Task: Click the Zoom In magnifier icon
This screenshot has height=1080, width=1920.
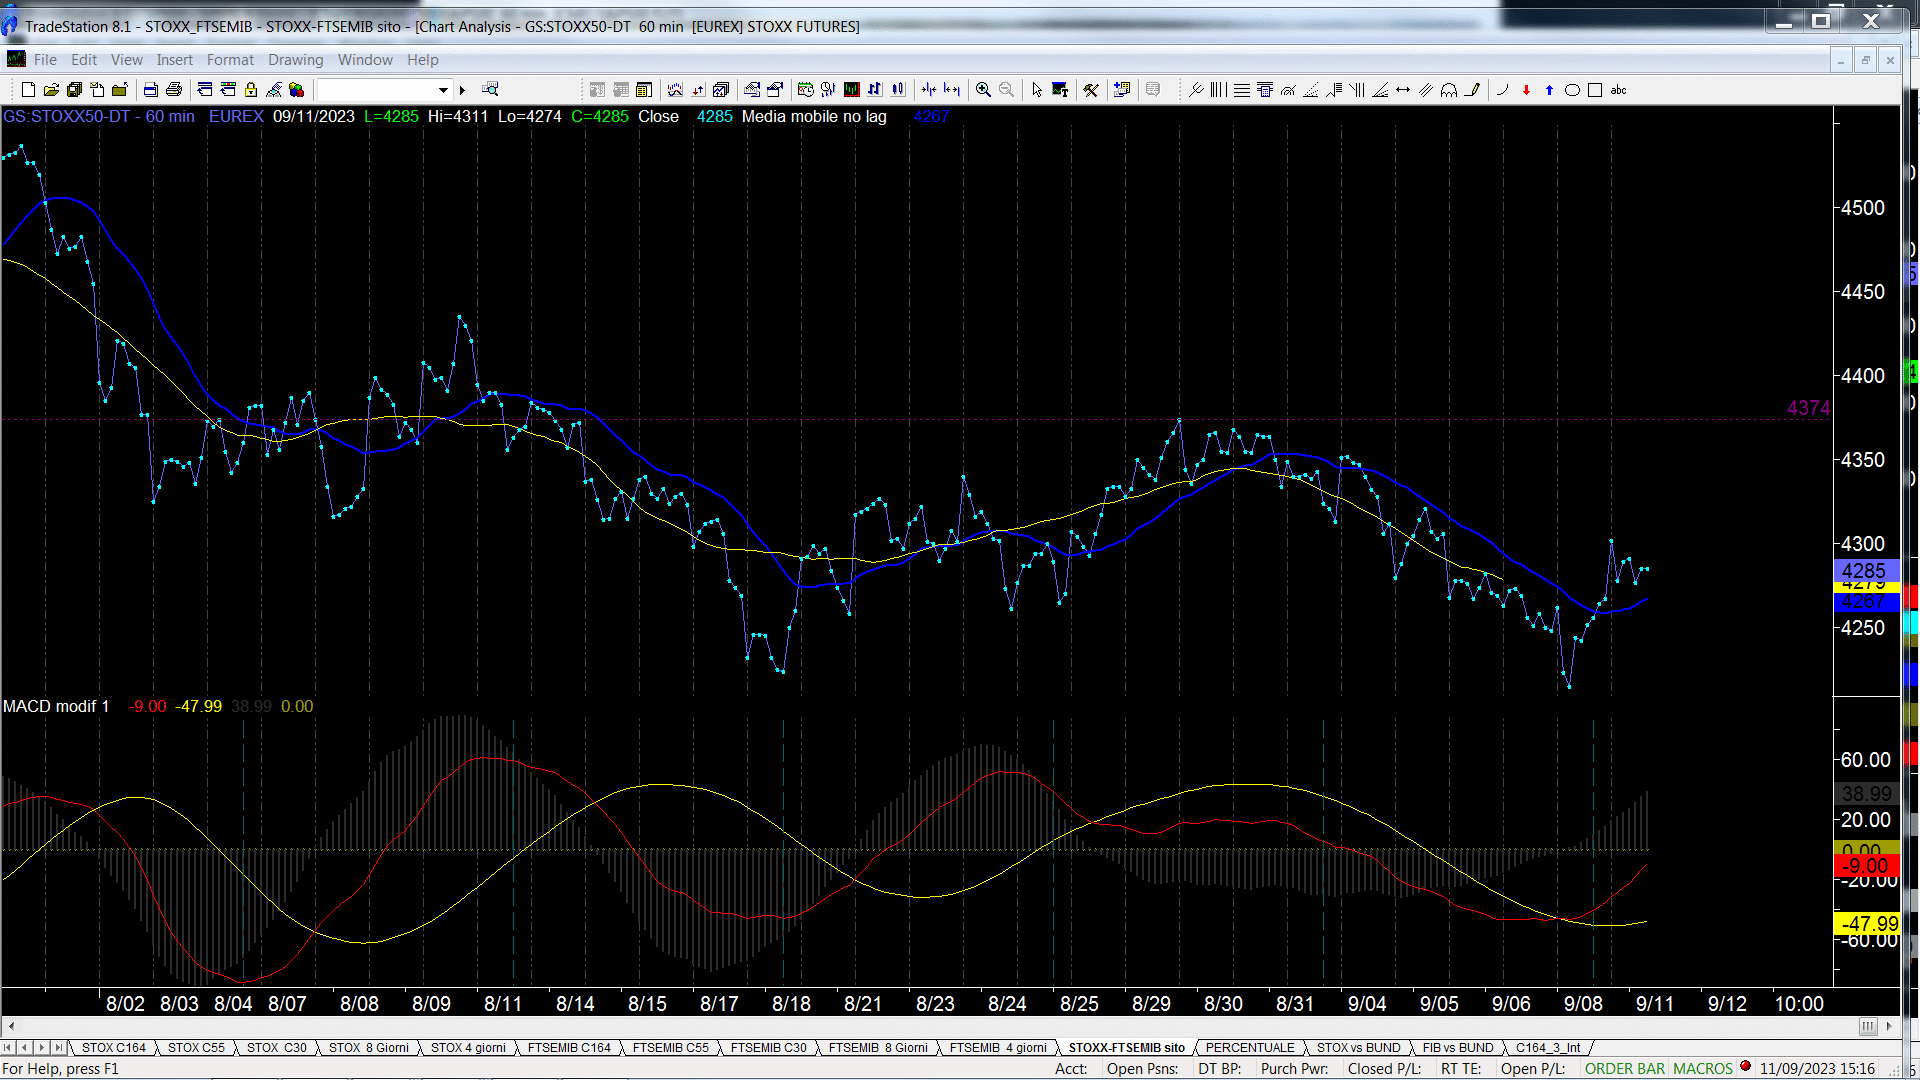Action: (984, 90)
